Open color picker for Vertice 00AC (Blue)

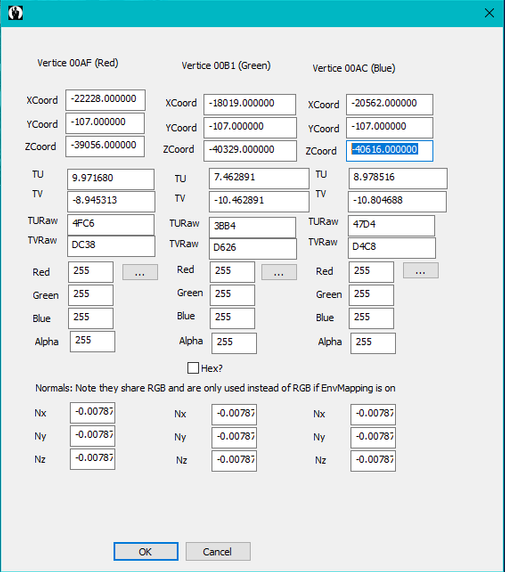coord(421,271)
